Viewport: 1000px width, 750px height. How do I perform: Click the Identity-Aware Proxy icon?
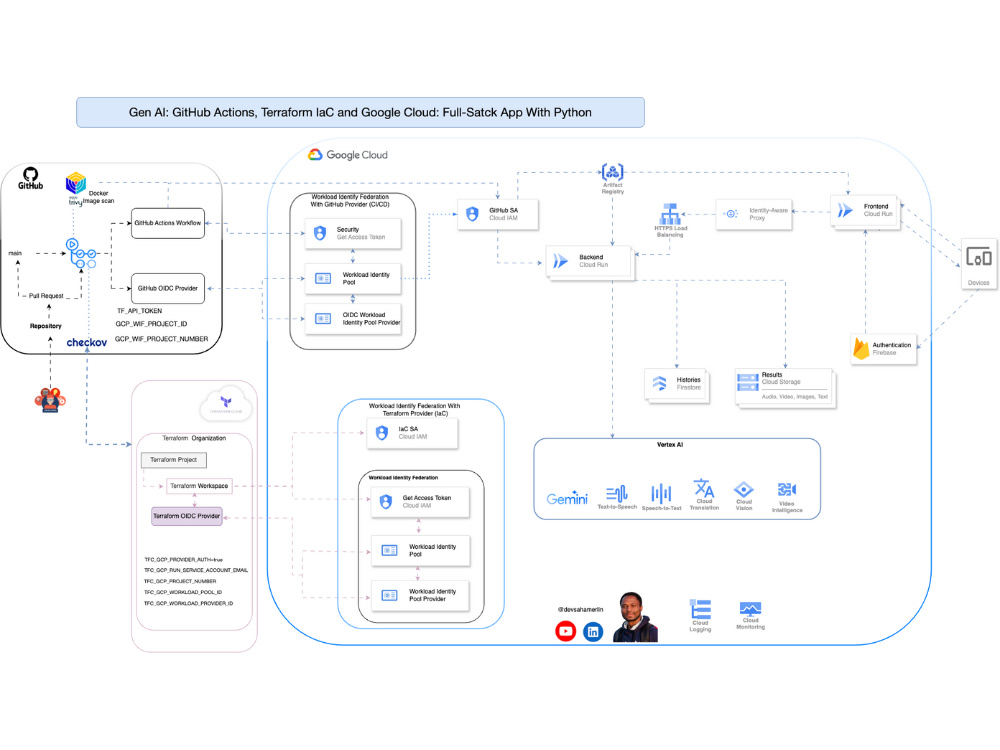point(732,214)
